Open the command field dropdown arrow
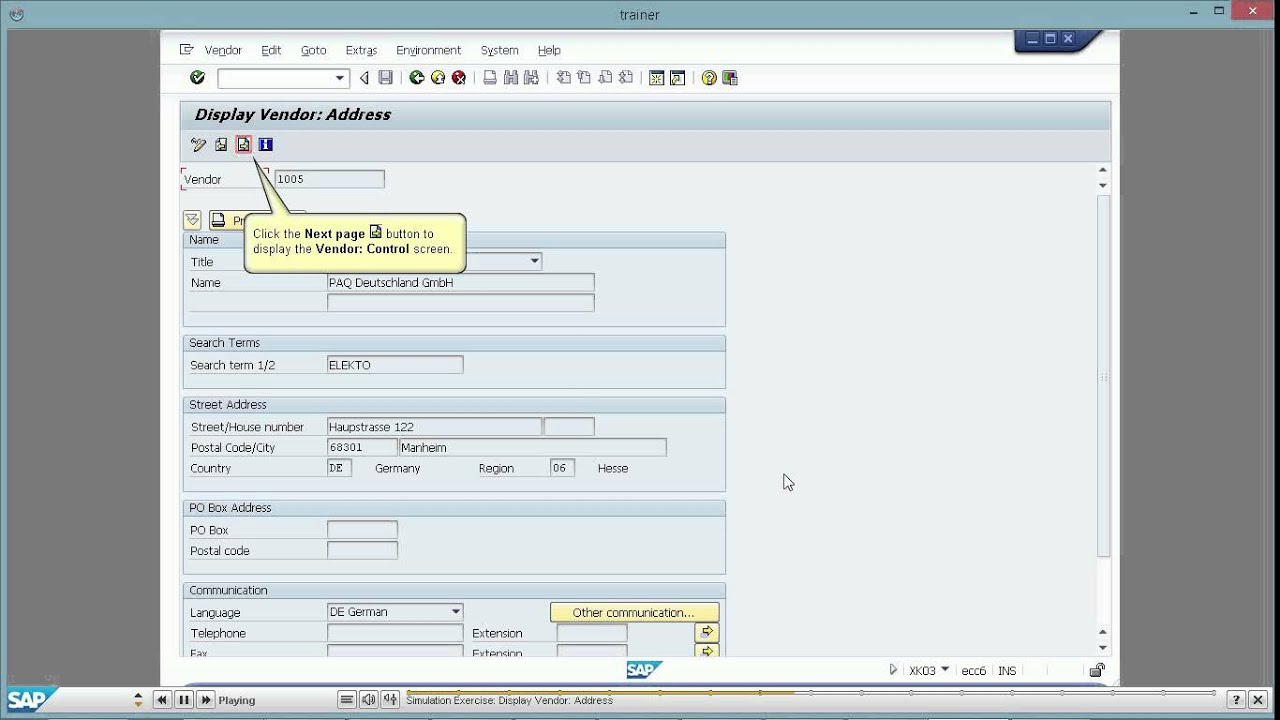 click(340, 78)
